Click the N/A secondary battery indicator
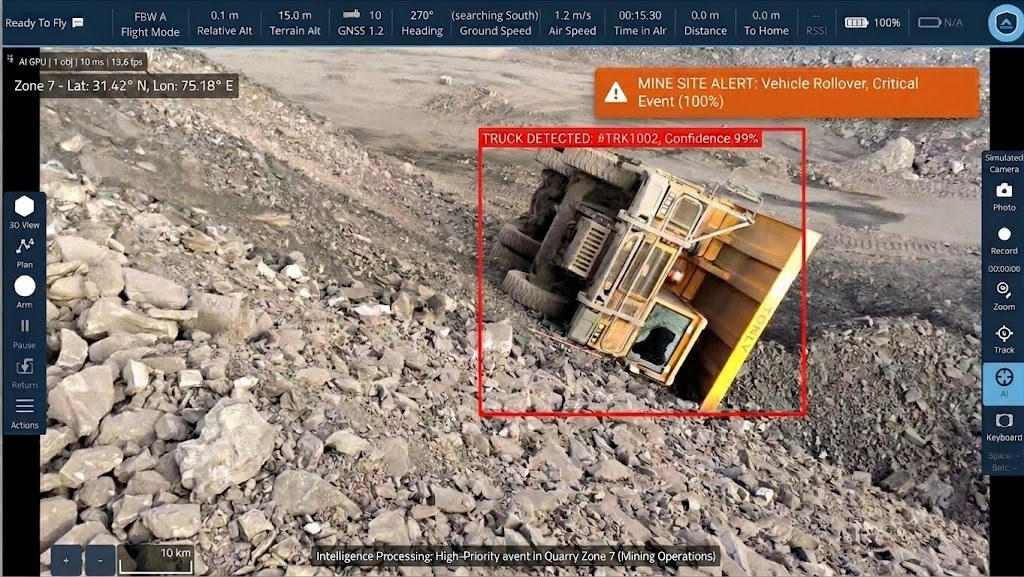This screenshot has width=1024, height=577. pos(940,23)
